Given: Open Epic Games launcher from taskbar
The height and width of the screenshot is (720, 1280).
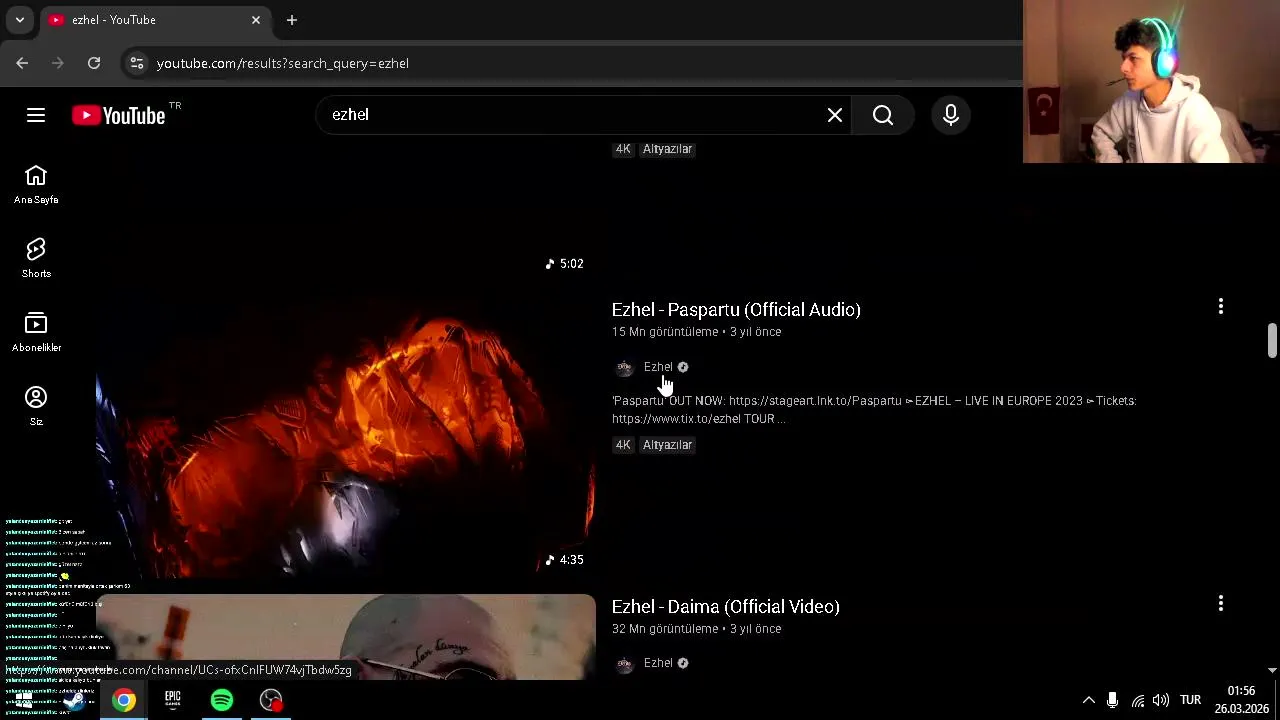Looking at the screenshot, I should click(173, 700).
